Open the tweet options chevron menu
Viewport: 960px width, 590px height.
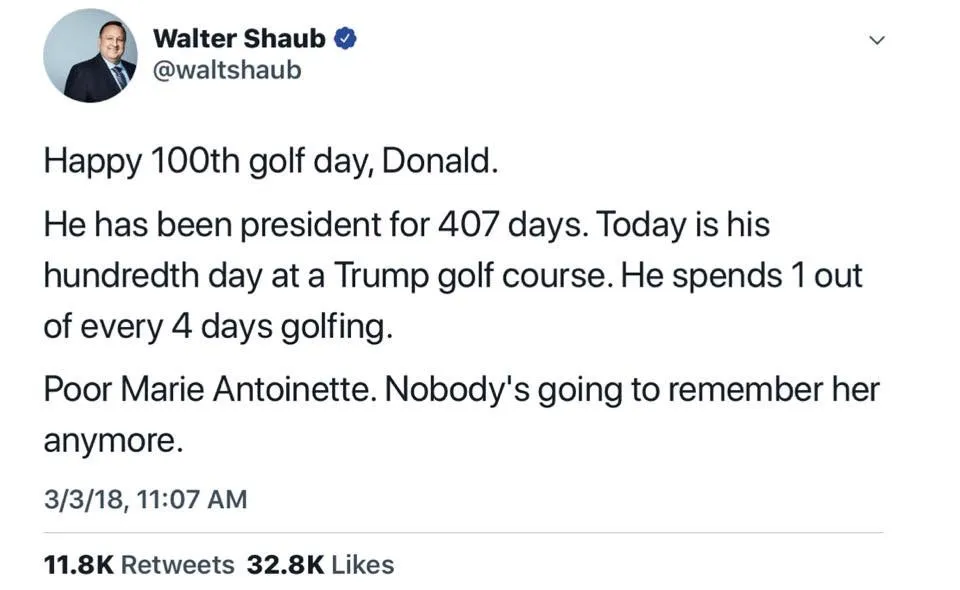[877, 40]
